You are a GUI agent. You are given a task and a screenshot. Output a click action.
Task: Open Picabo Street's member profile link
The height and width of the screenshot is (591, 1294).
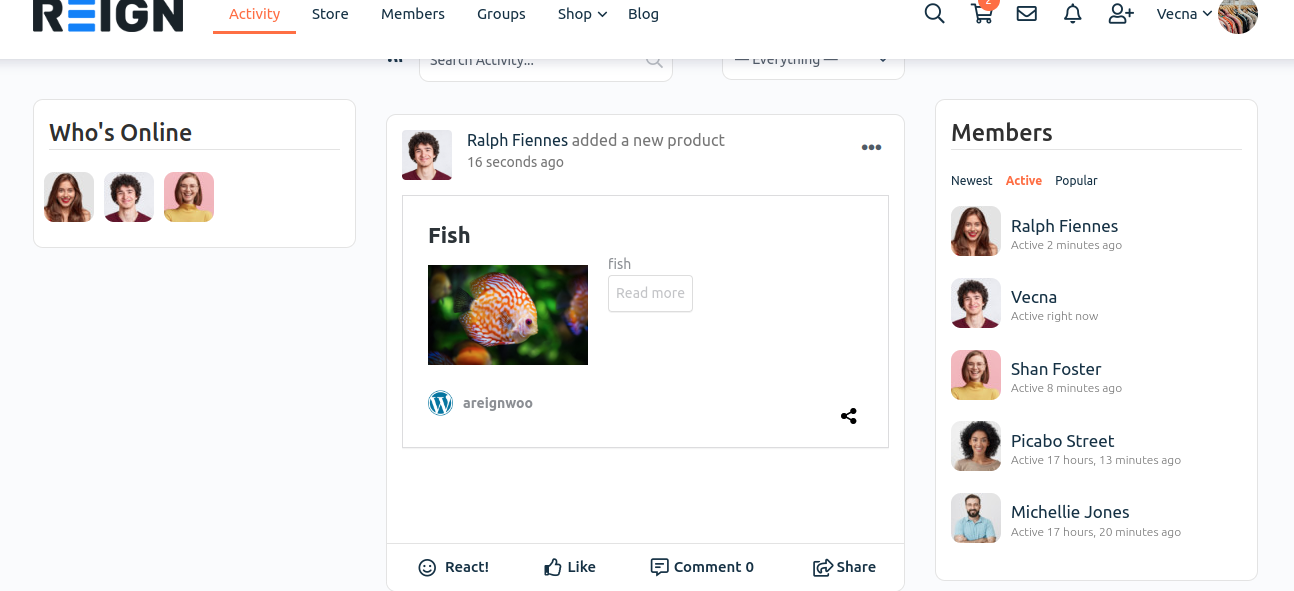click(1062, 441)
